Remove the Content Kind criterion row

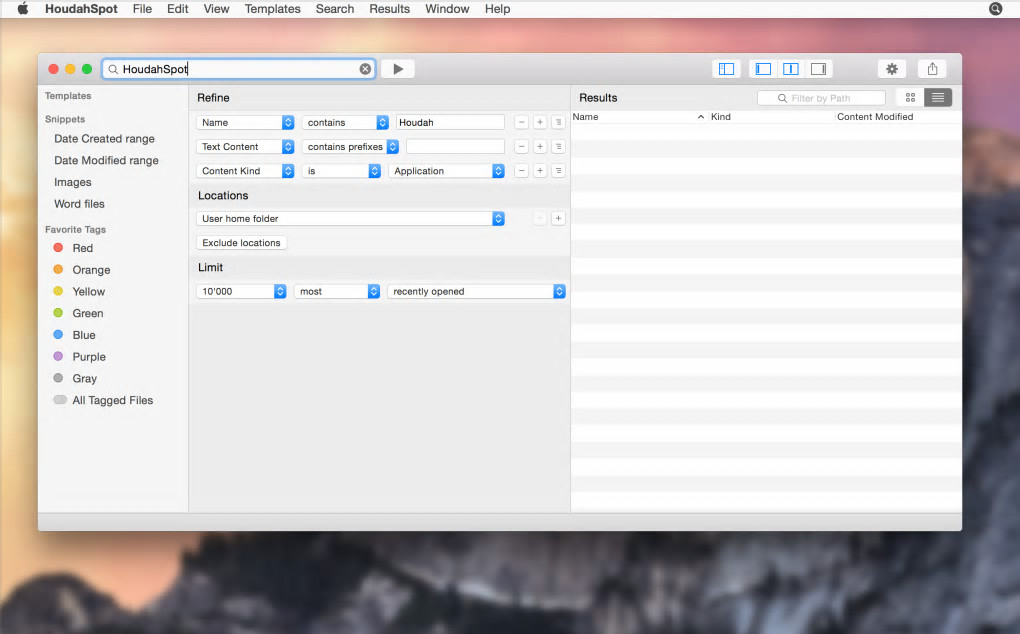pos(521,170)
